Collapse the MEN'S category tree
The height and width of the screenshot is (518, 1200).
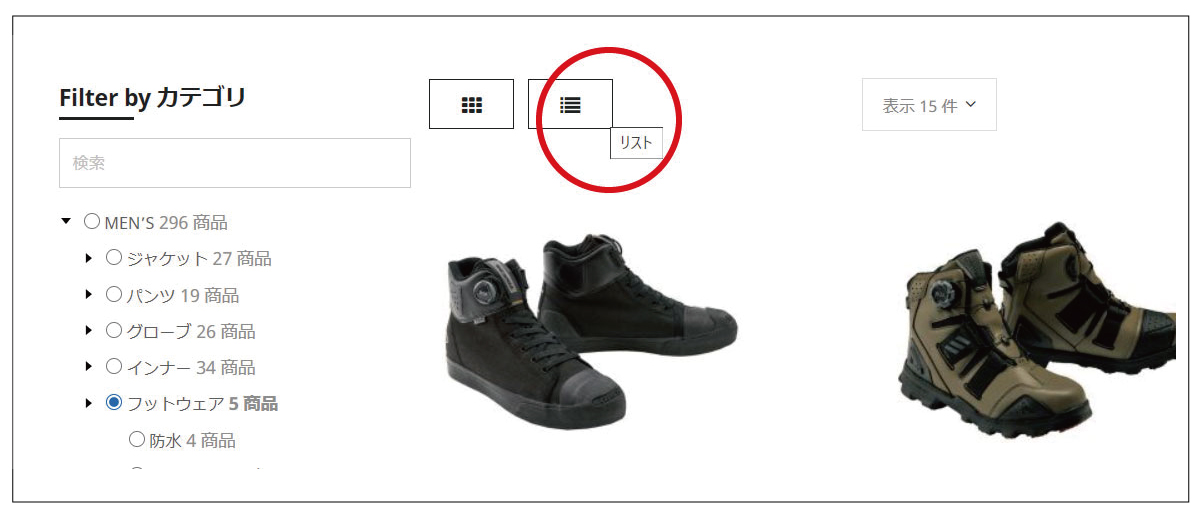(66, 222)
